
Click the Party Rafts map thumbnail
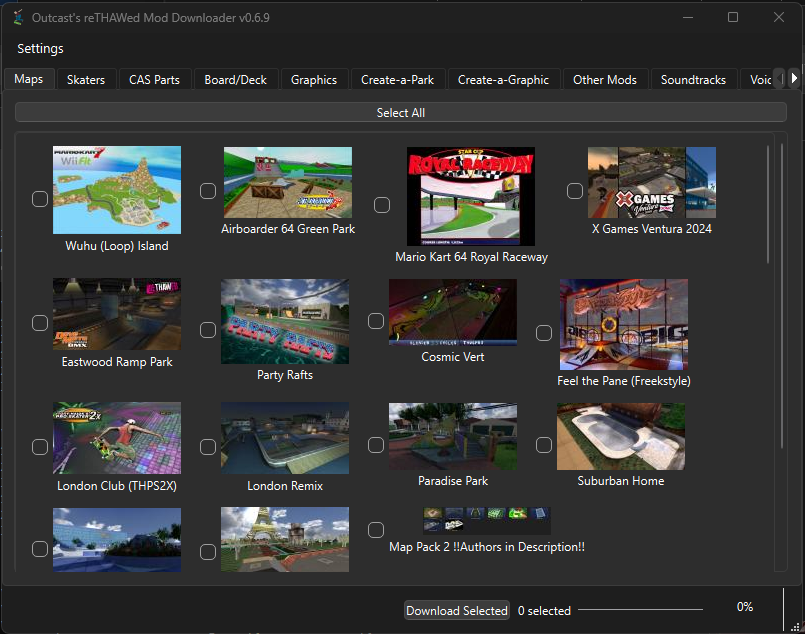pyautogui.click(x=284, y=321)
